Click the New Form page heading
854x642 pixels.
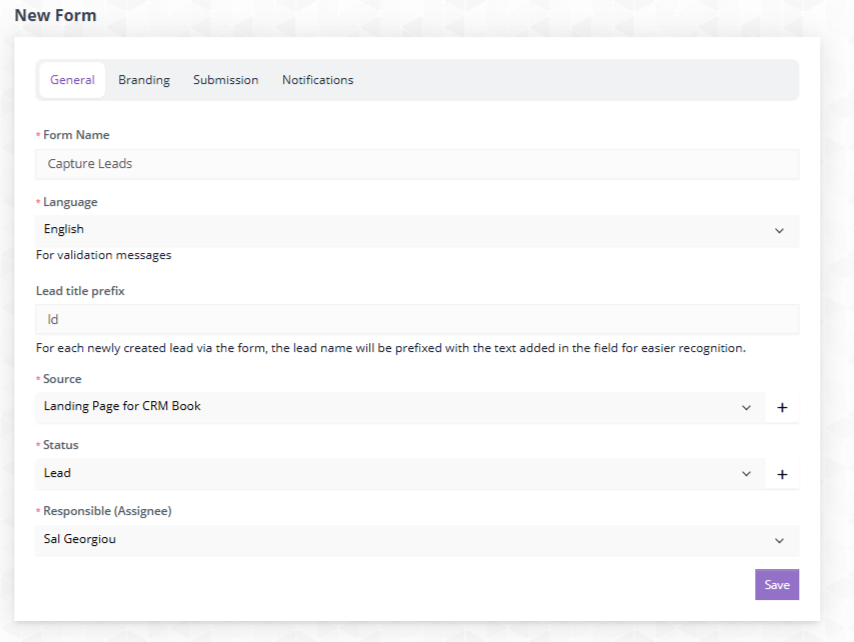[x=56, y=15]
